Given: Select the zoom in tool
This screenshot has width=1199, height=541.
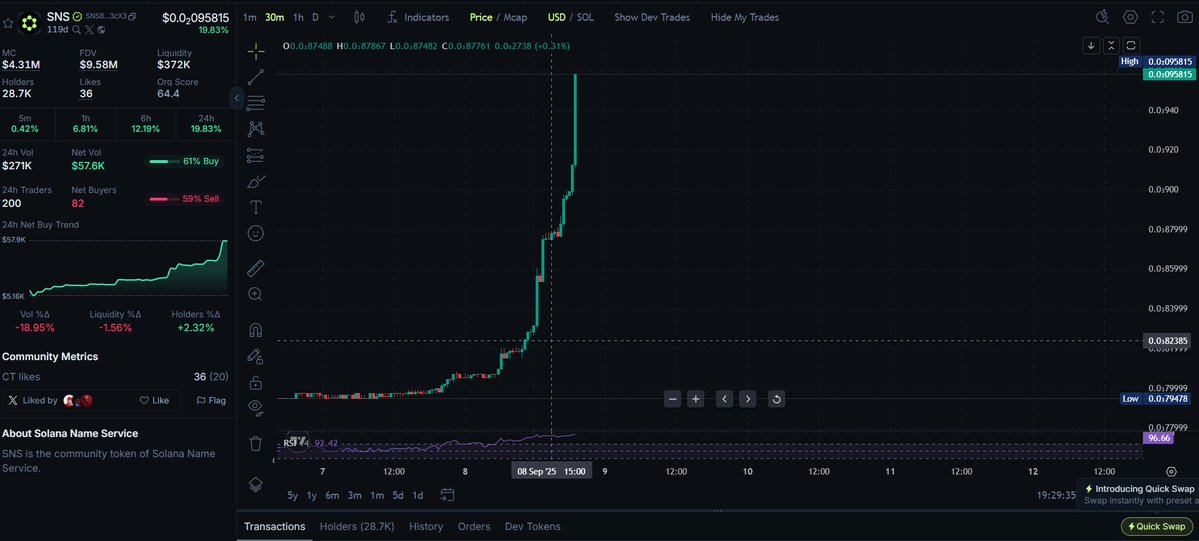Looking at the screenshot, I should pos(256,294).
